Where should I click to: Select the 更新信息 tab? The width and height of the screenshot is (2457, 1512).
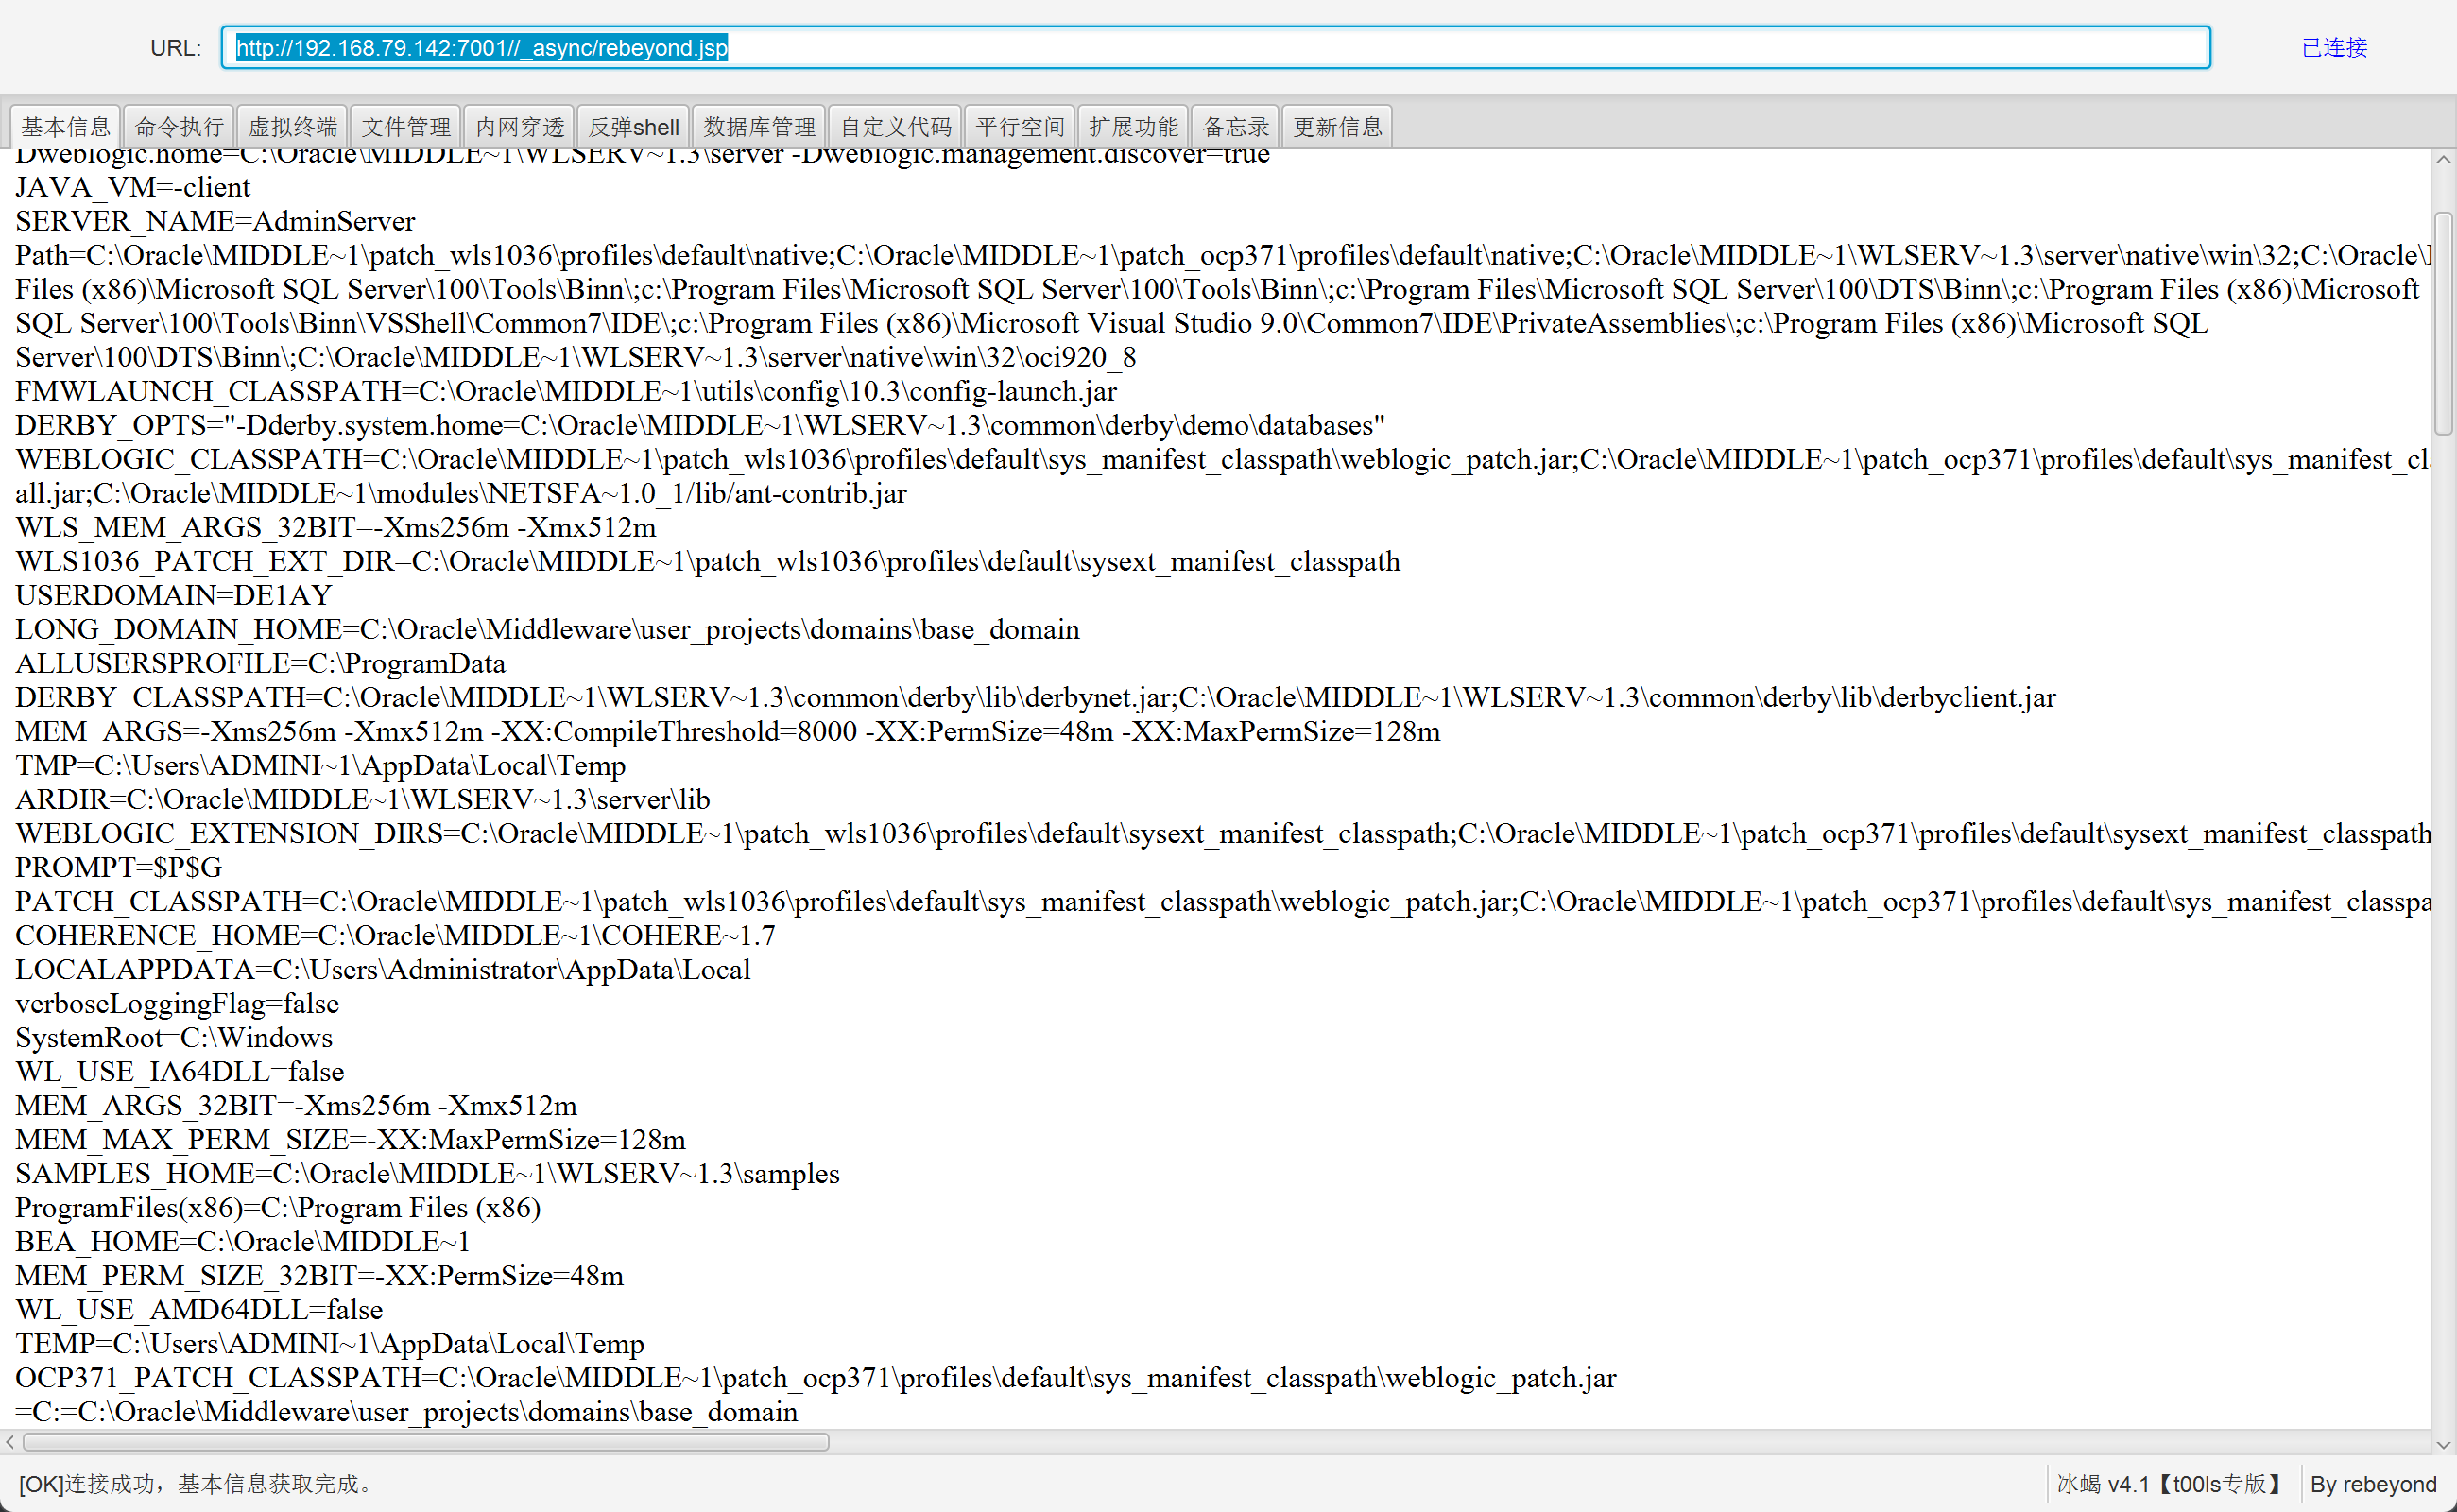[1337, 127]
